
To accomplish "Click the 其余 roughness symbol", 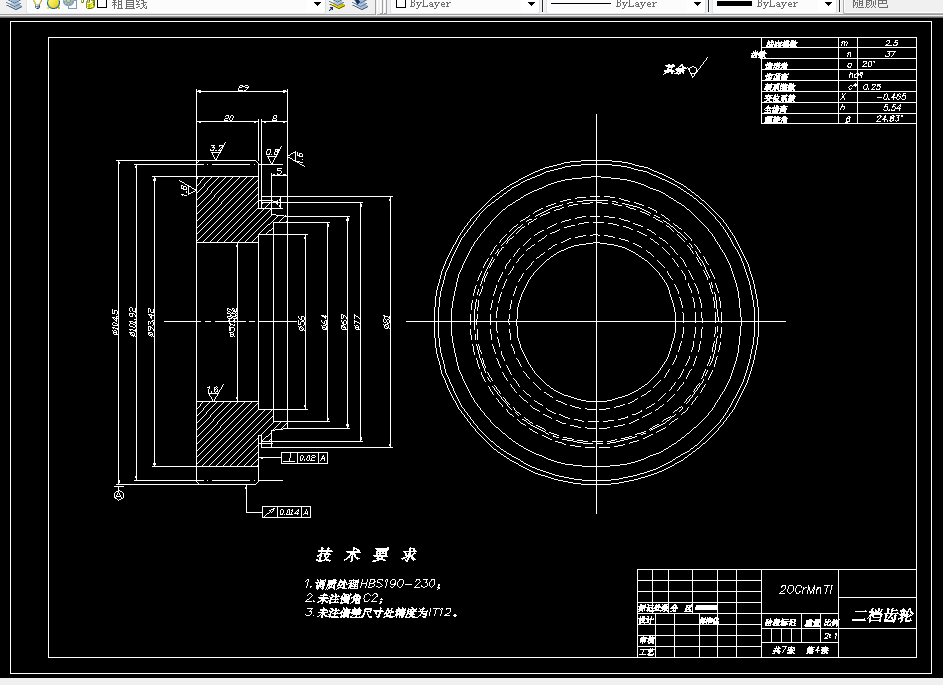I will point(686,69).
